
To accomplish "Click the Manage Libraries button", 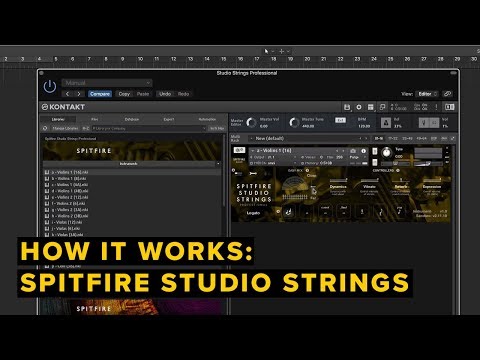I will (x=65, y=128).
